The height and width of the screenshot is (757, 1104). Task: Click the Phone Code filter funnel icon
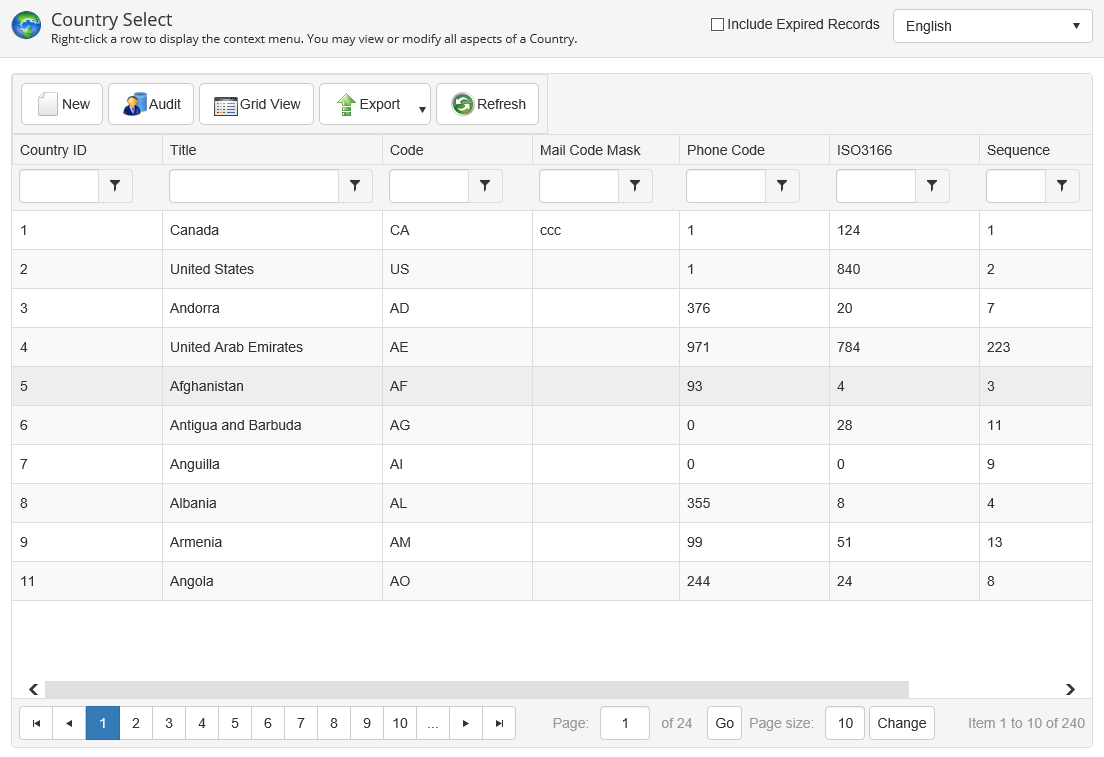782,186
